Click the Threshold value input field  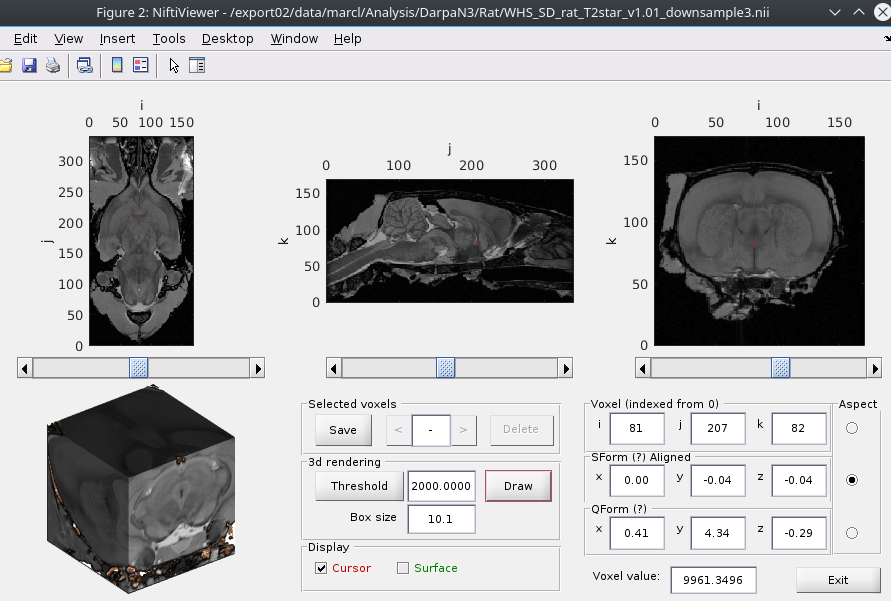click(441, 486)
